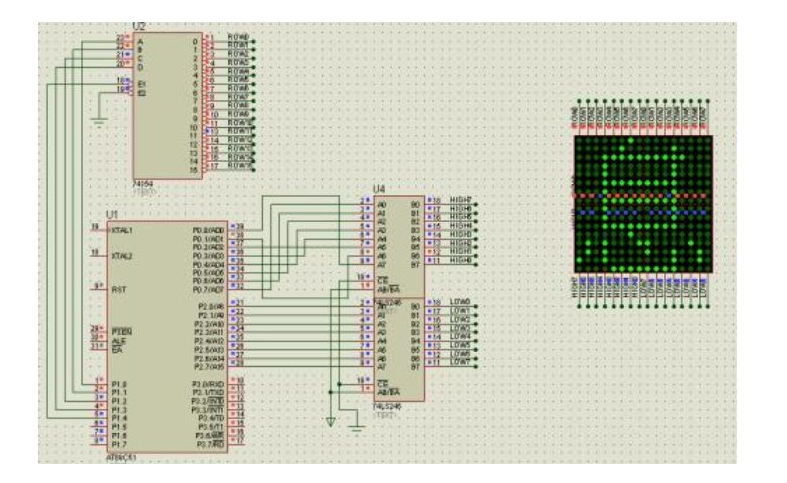Image resolution: width=787 pixels, height=483 pixels.
Task: Click the ROW net label on U2 pin 17
Action: point(241,165)
